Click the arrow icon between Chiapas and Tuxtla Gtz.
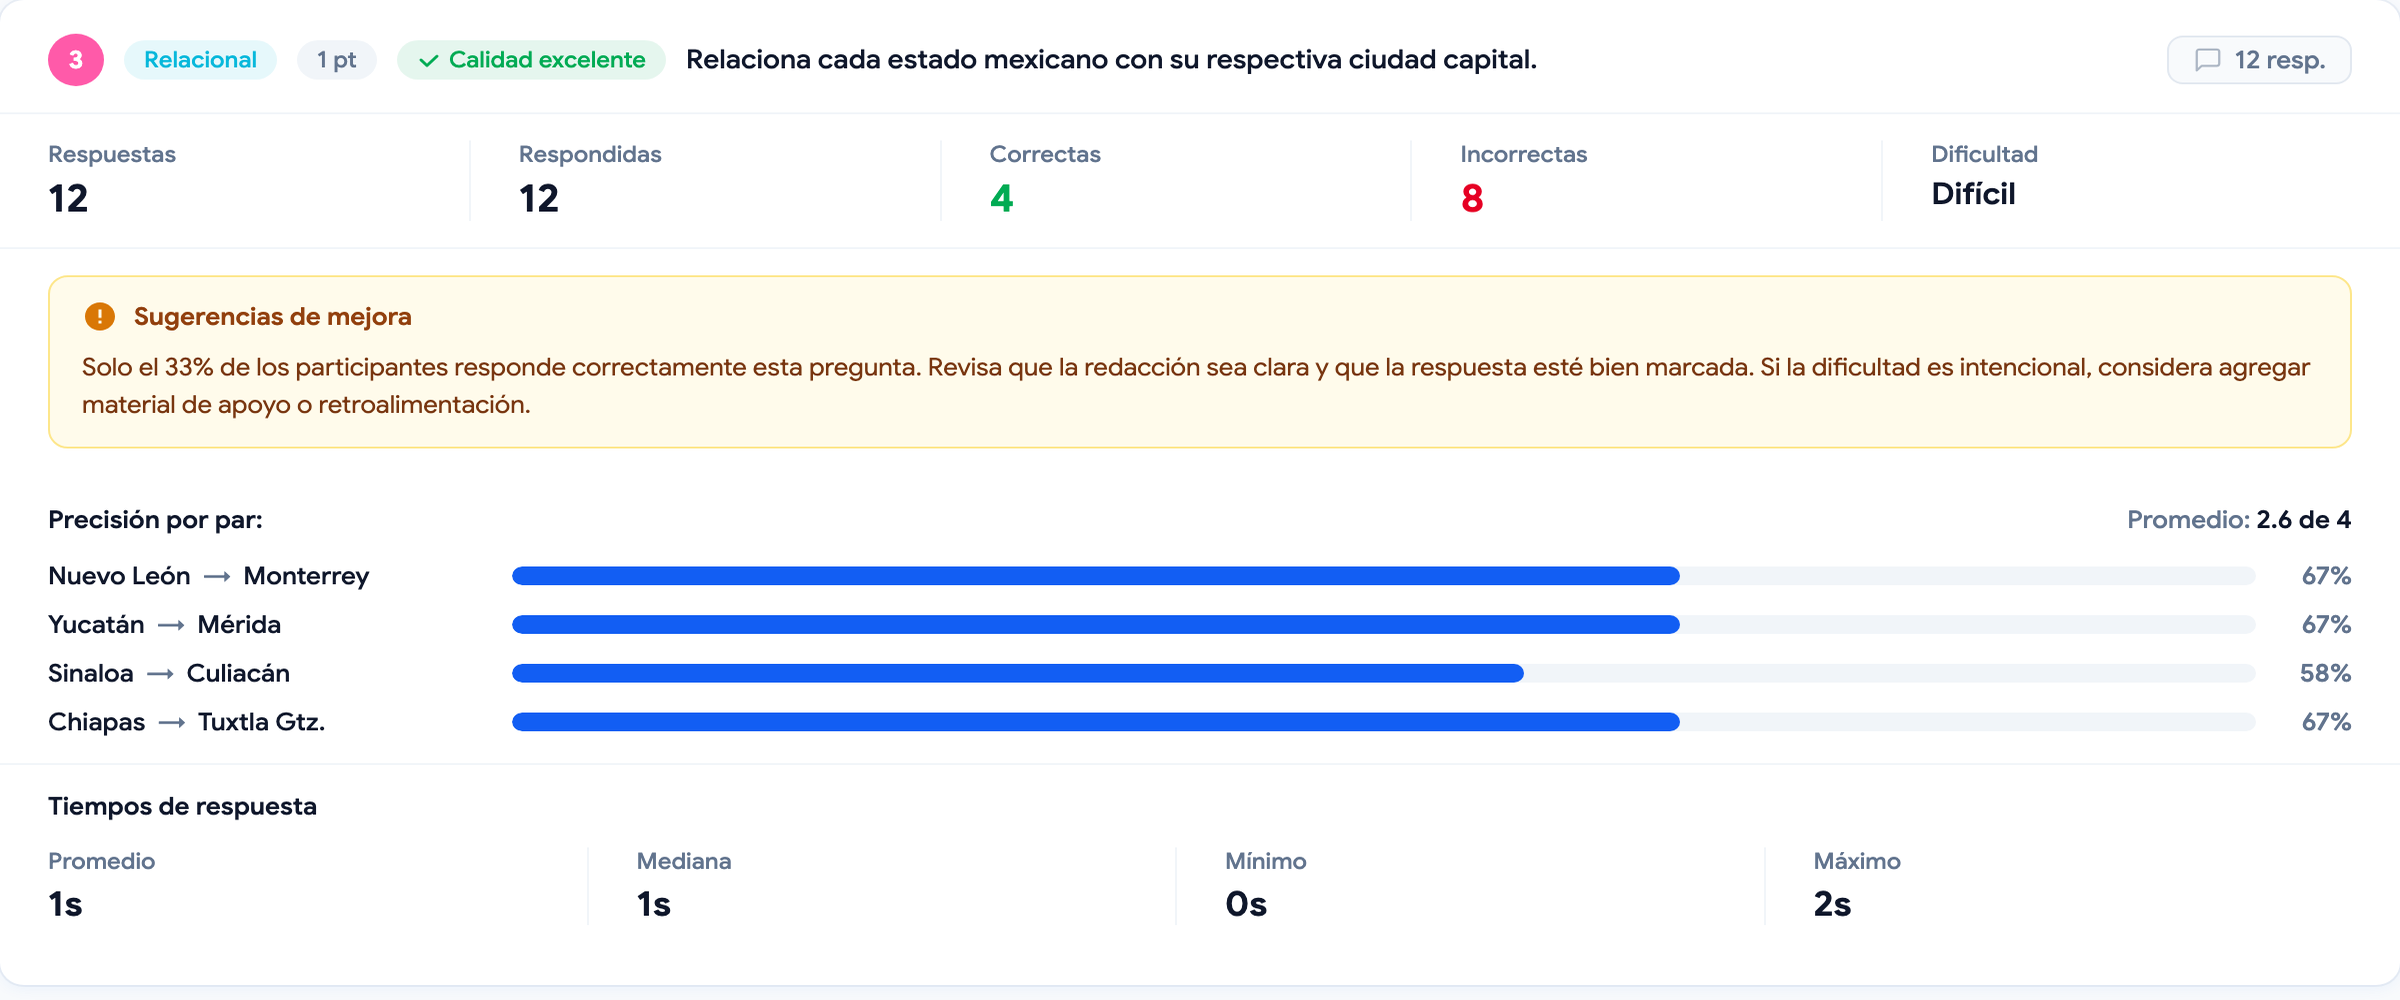2400x1000 pixels. (172, 720)
